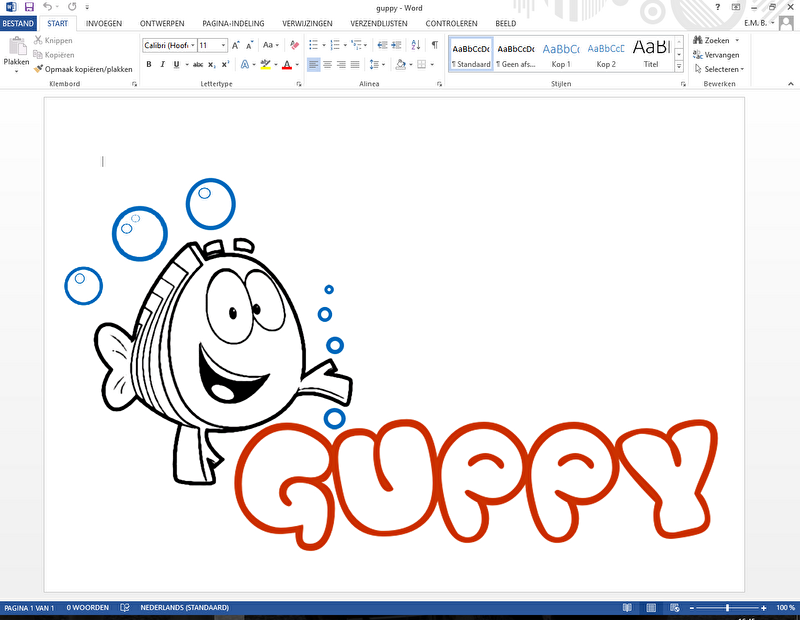Toggle bold formatting
Image resolution: width=800 pixels, height=620 pixels.
pyautogui.click(x=149, y=64)
